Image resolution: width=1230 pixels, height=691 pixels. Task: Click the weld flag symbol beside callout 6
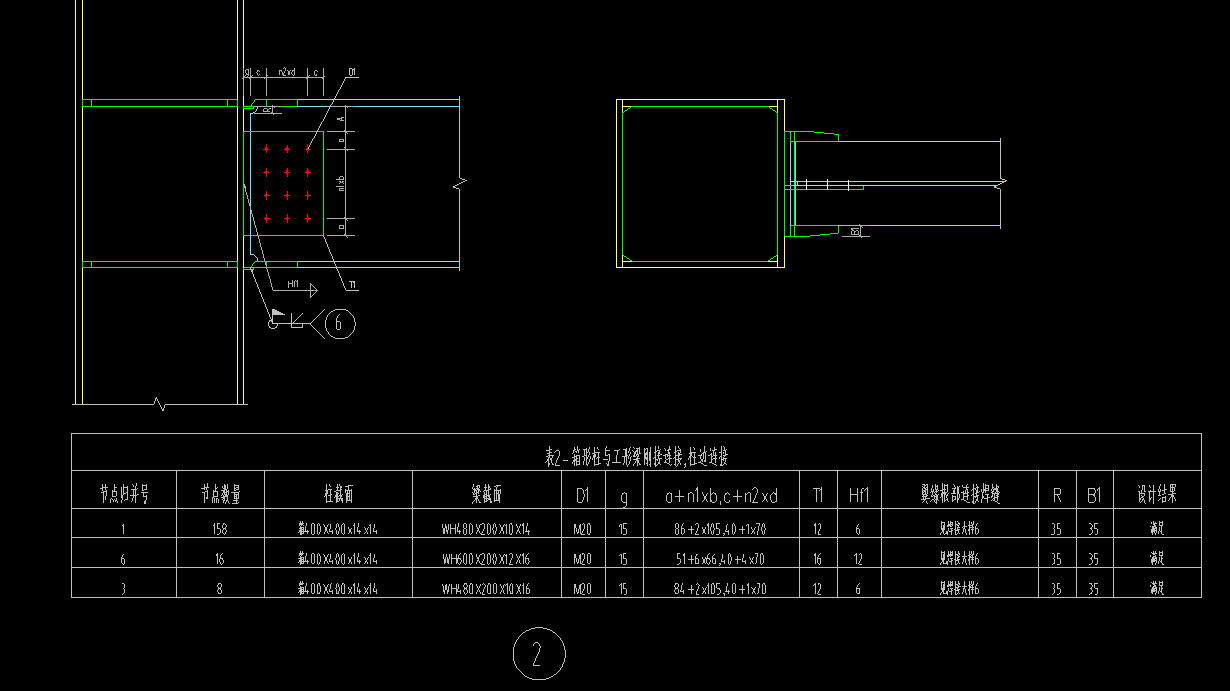(x=277, y=316)
